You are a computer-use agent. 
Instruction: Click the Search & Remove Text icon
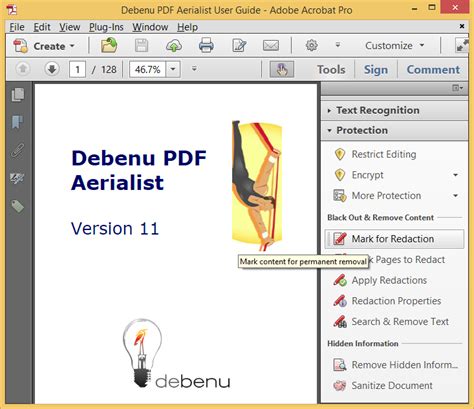coord(340,322)
